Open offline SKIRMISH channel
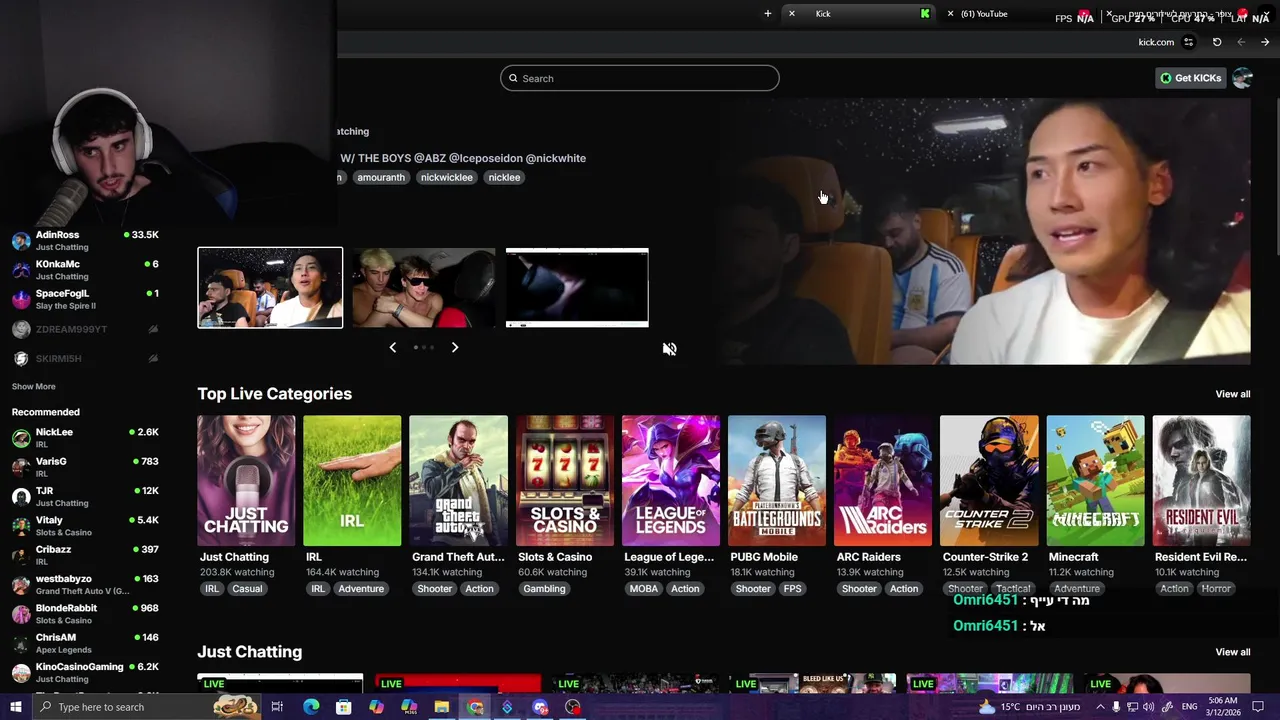 [85, 358]
